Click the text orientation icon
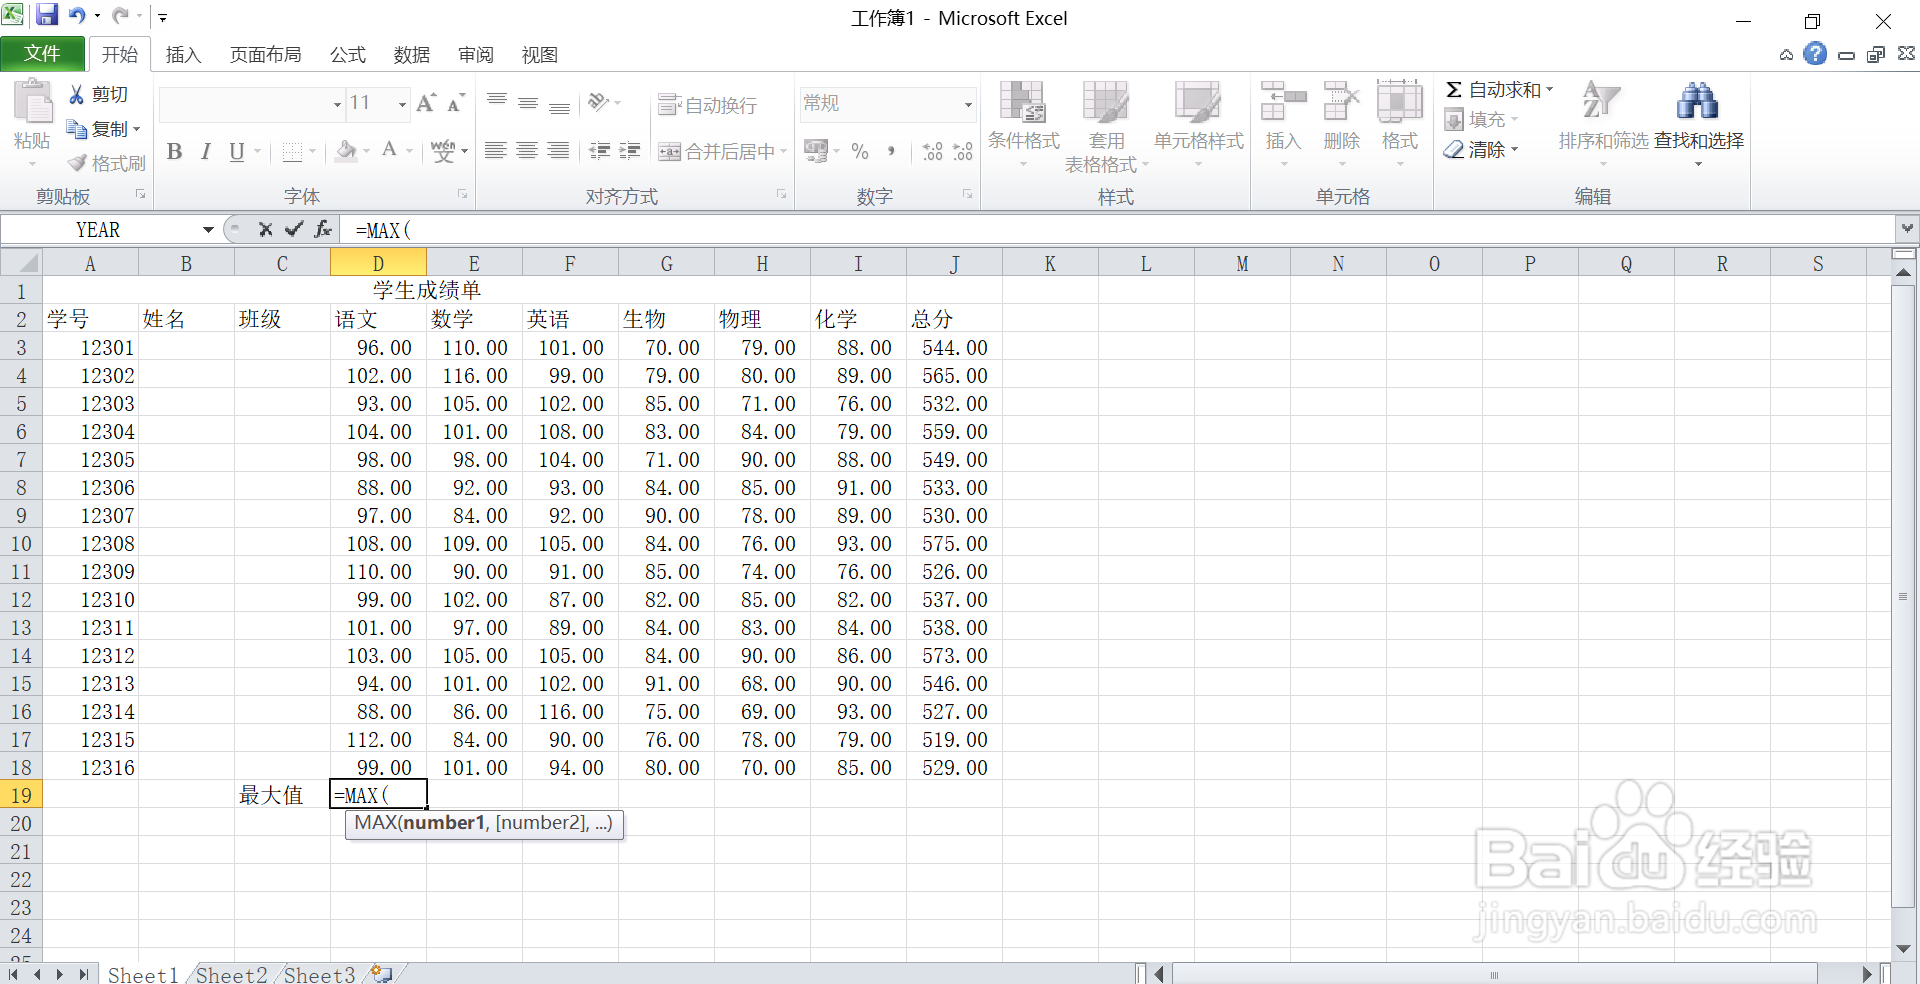 pos(599,102)
